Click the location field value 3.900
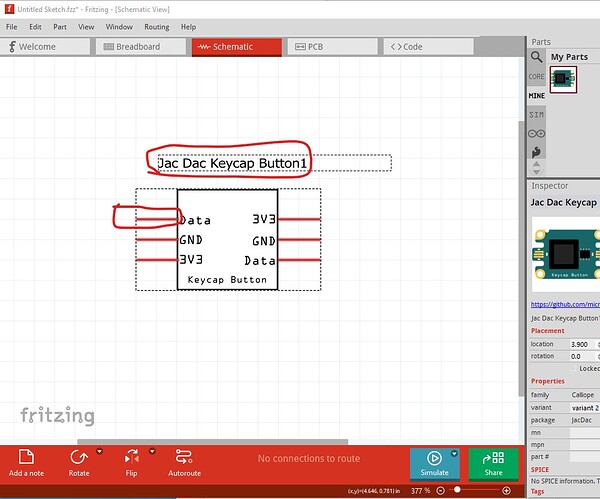 [x=582, y=344]
